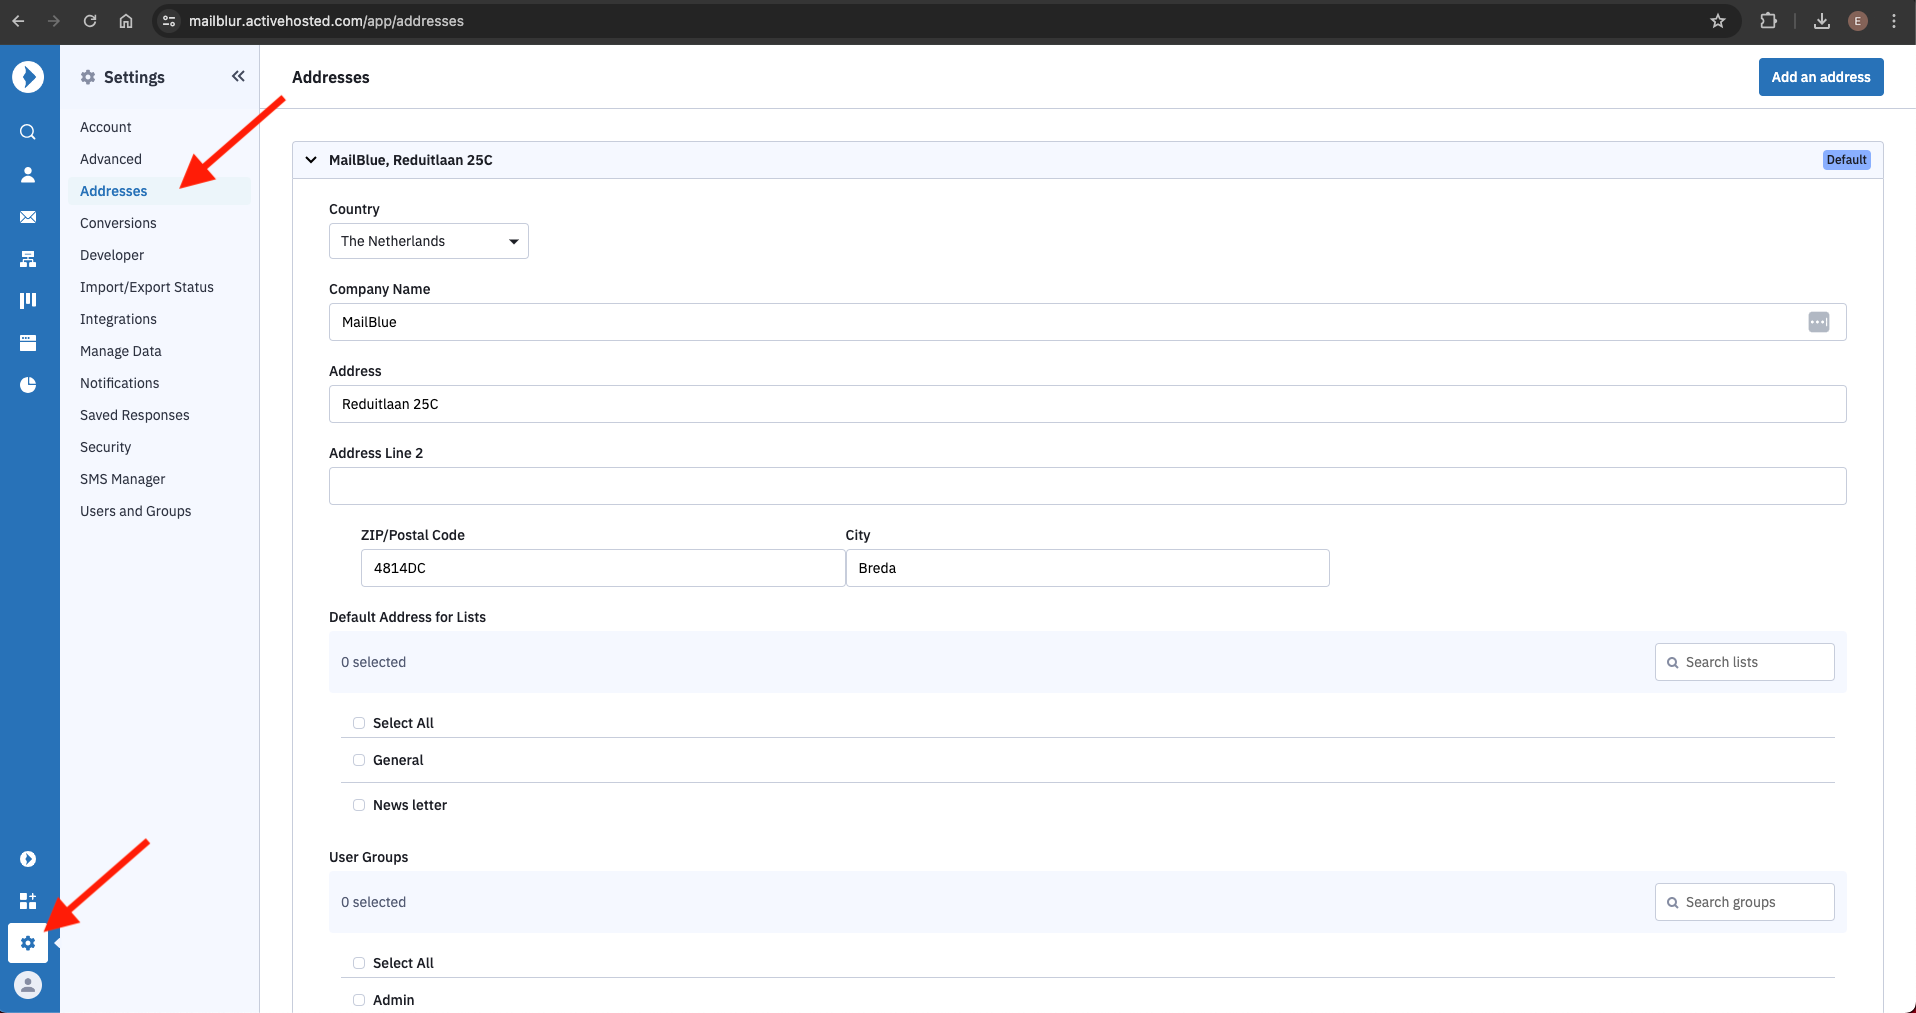Click the password manager icon in Company Name
The width and height of the screenshot is (1916, 1013).
[x=1819, y=322]
